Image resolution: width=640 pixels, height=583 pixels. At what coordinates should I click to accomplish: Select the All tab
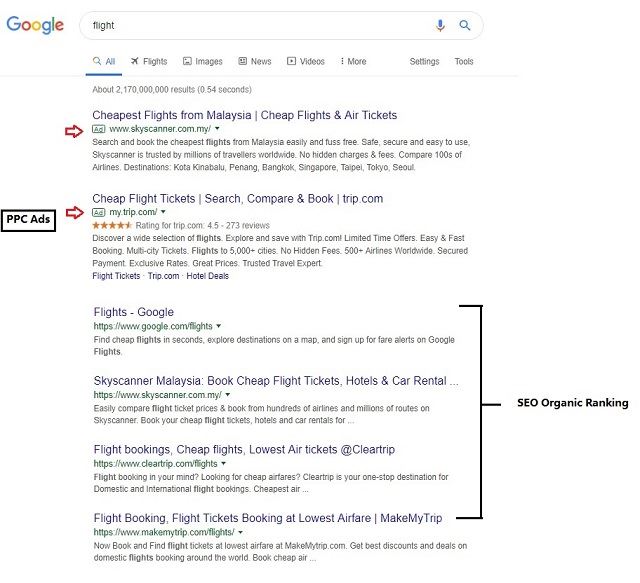coord(104,61)
